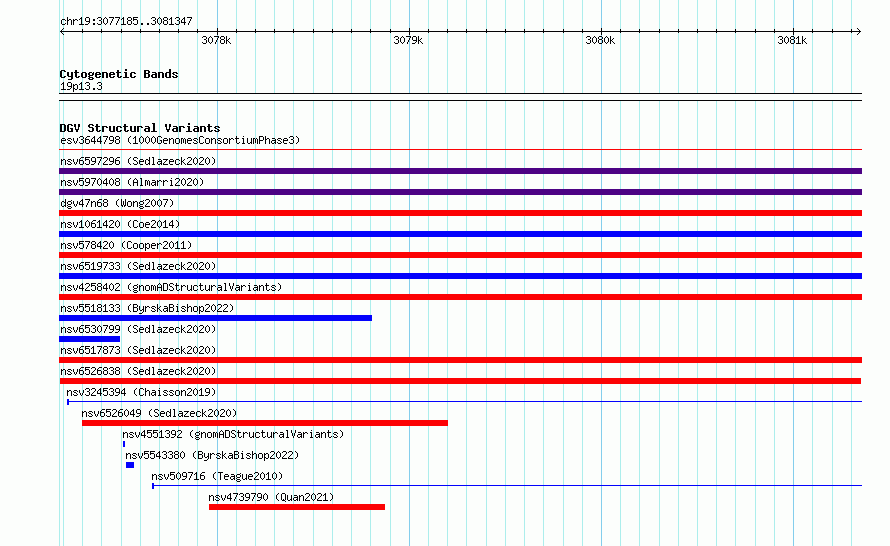Open nsv1061420 (Coe2014) label
The height and width of the screenshot is (546, 890).
click(x=120, y=224)
